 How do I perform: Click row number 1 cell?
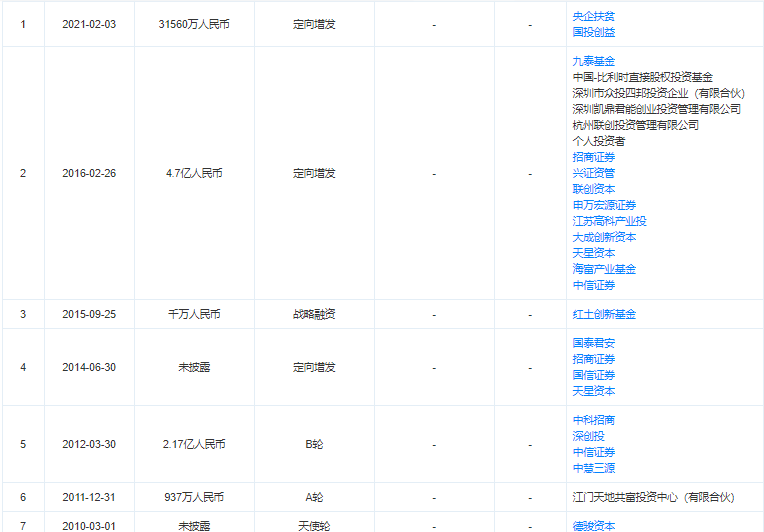click(23, 24)
